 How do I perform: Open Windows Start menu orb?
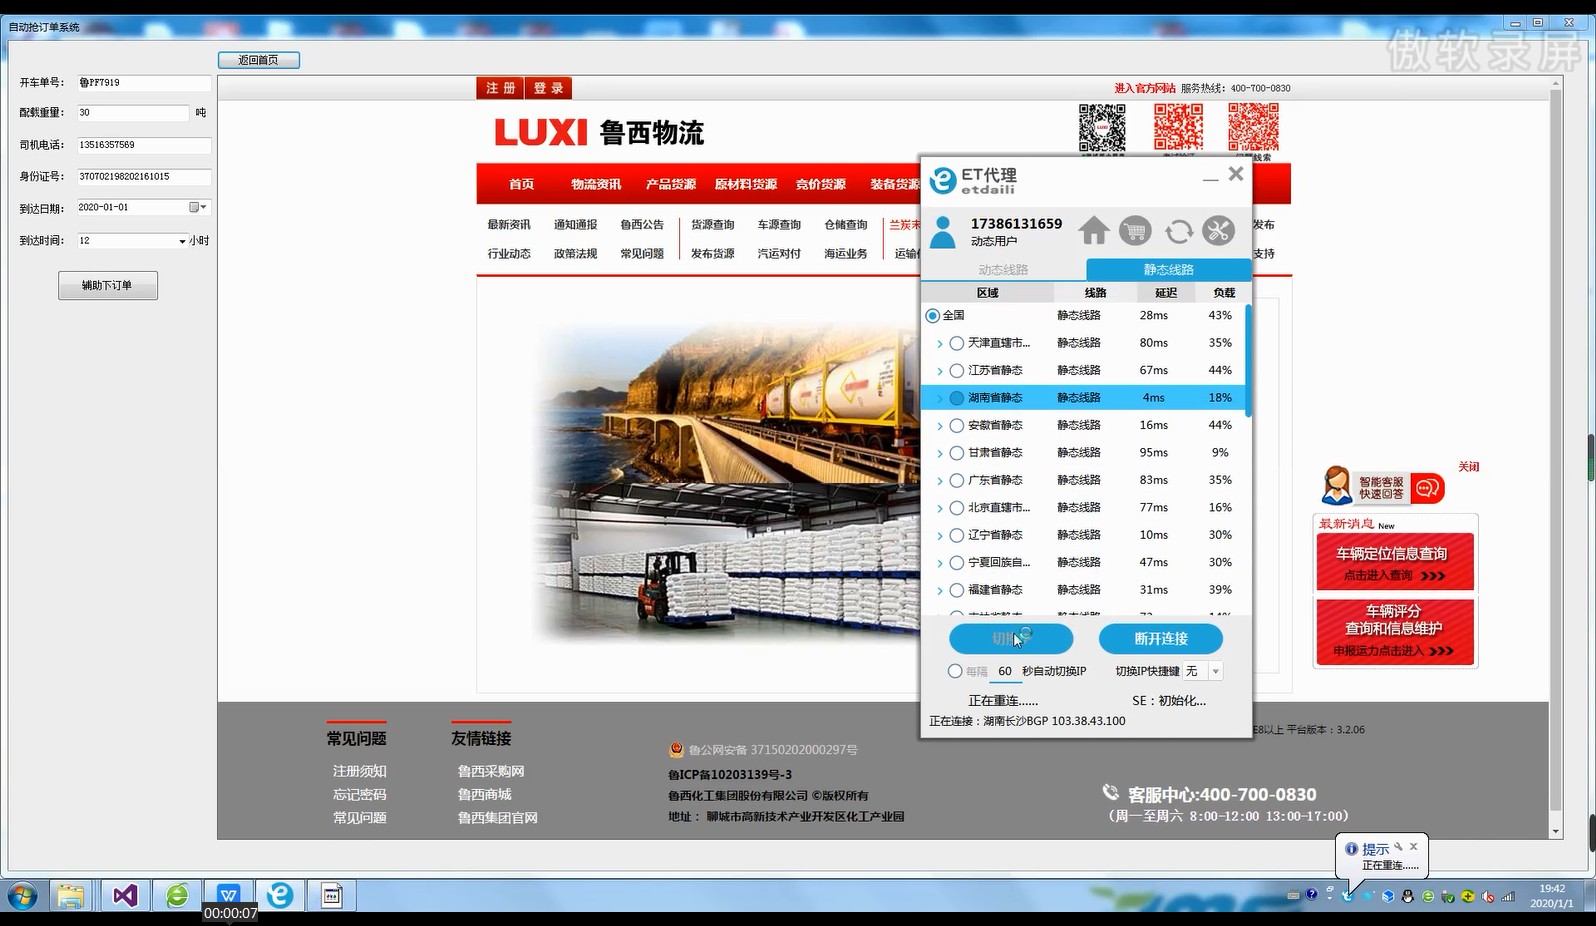pos(22,895)
